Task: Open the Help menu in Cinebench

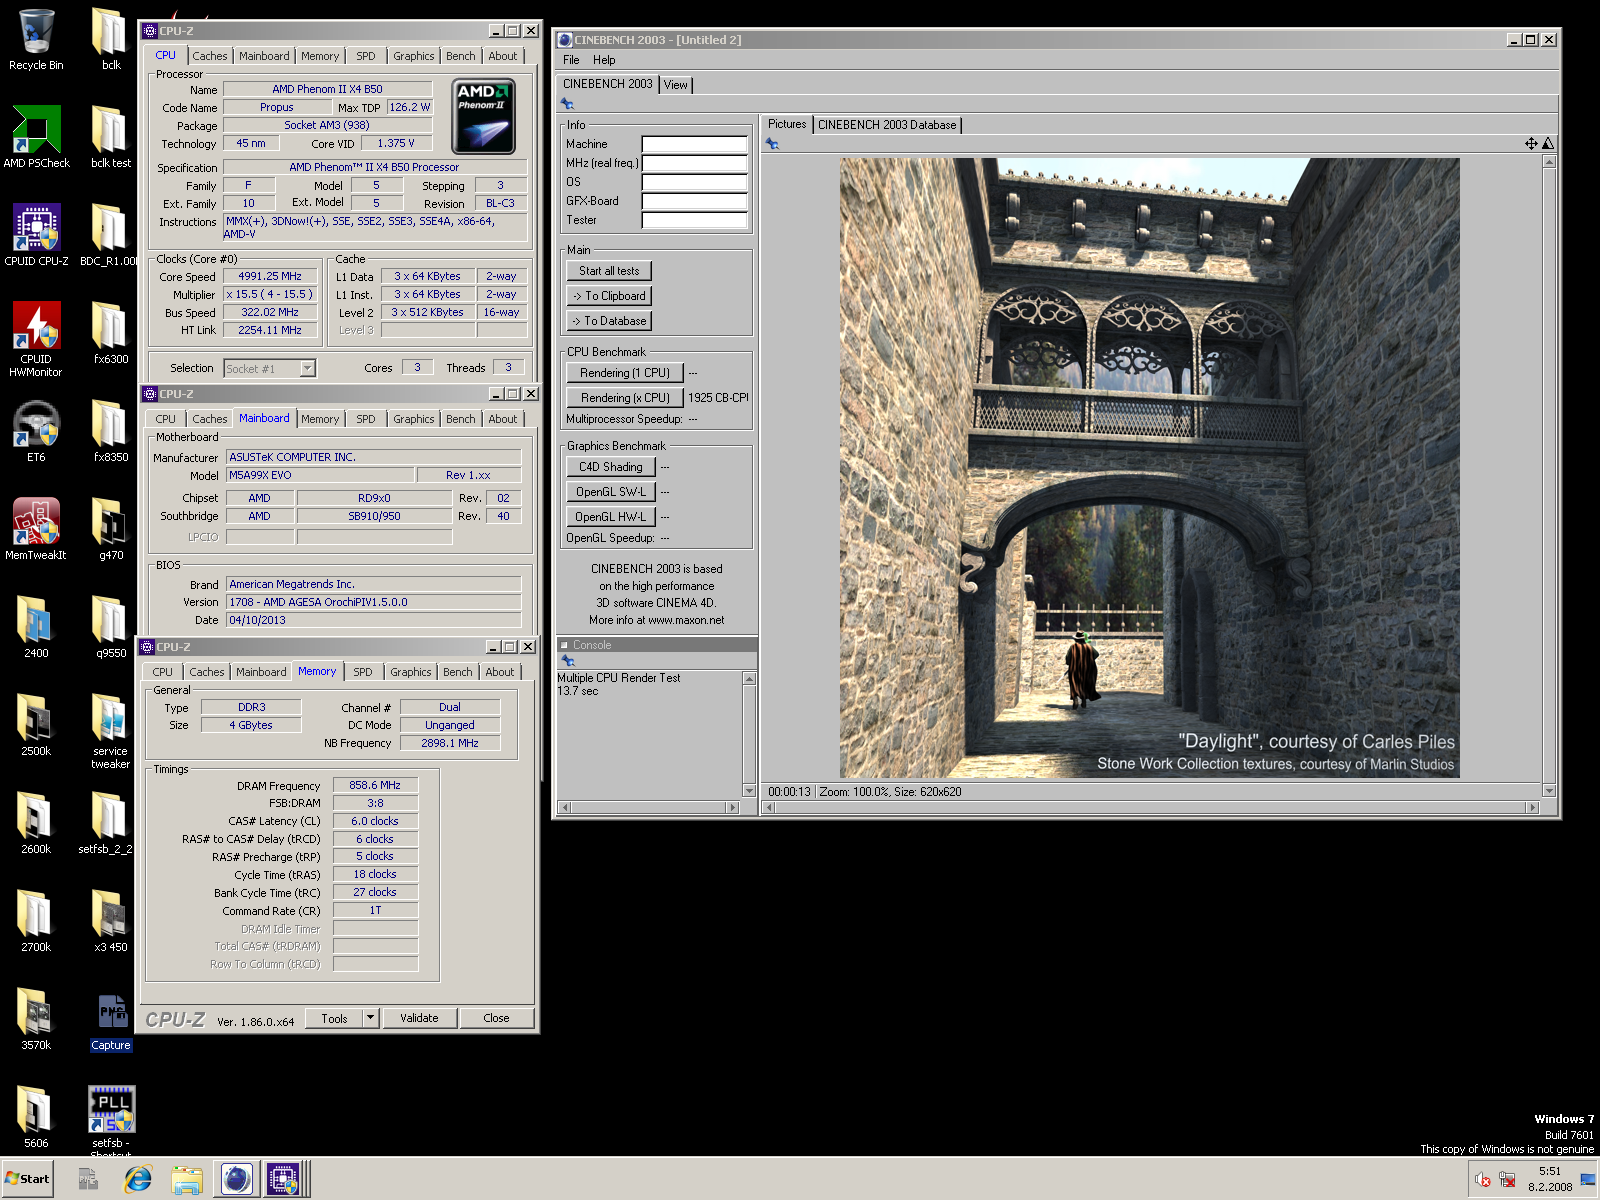Action: point(604,60)
